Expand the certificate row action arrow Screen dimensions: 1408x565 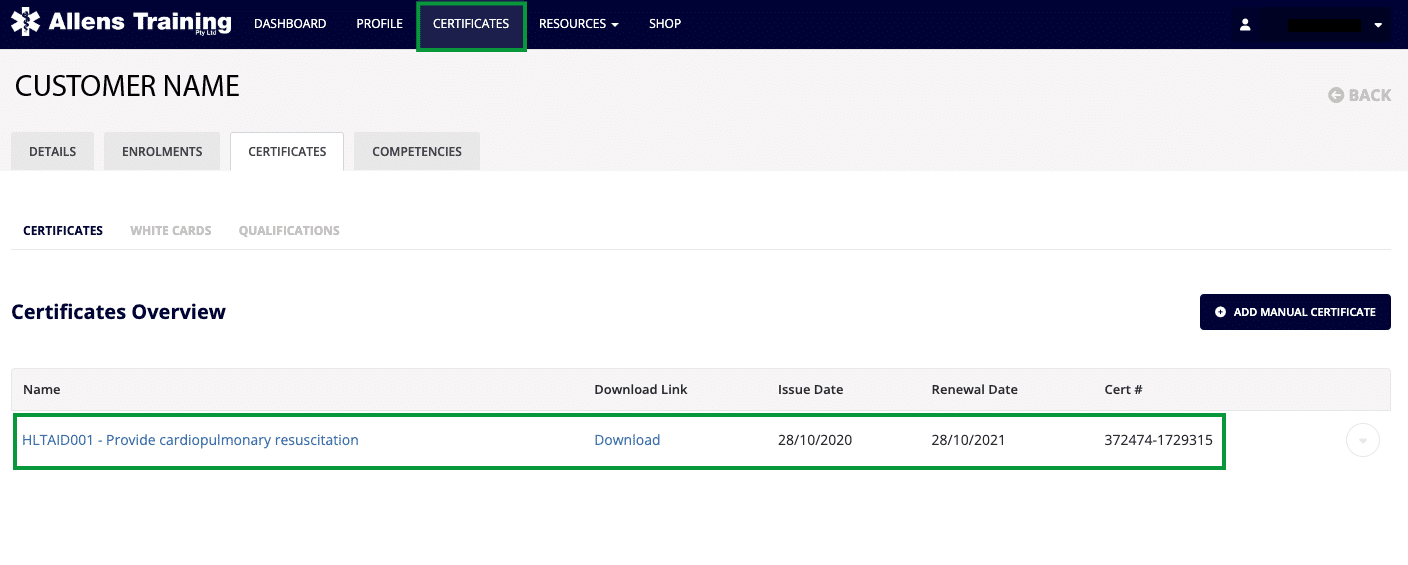coord(1362,441)
